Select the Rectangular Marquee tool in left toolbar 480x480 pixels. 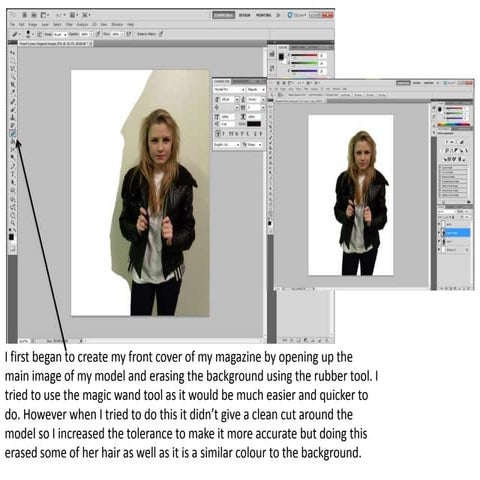(12, 60)
